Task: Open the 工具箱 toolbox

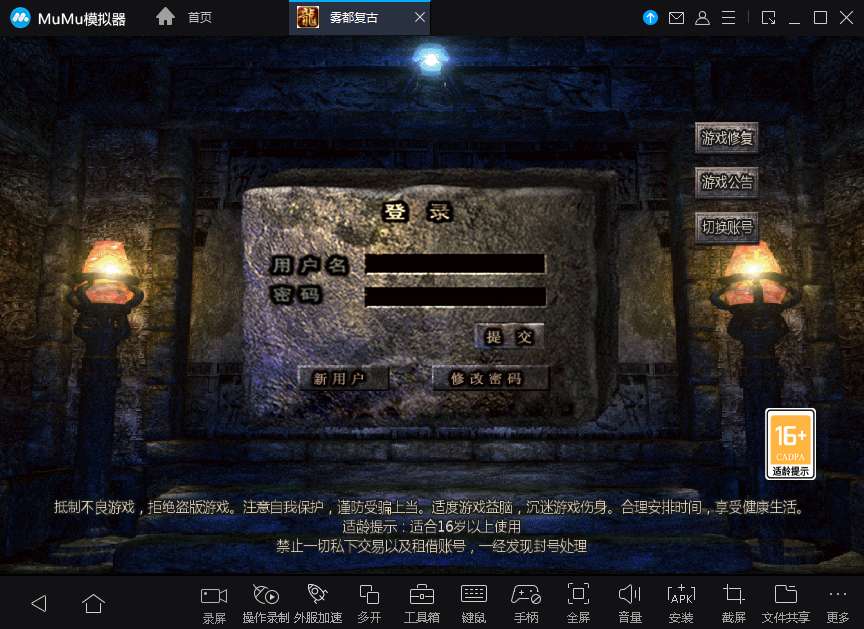Action: 421,601
